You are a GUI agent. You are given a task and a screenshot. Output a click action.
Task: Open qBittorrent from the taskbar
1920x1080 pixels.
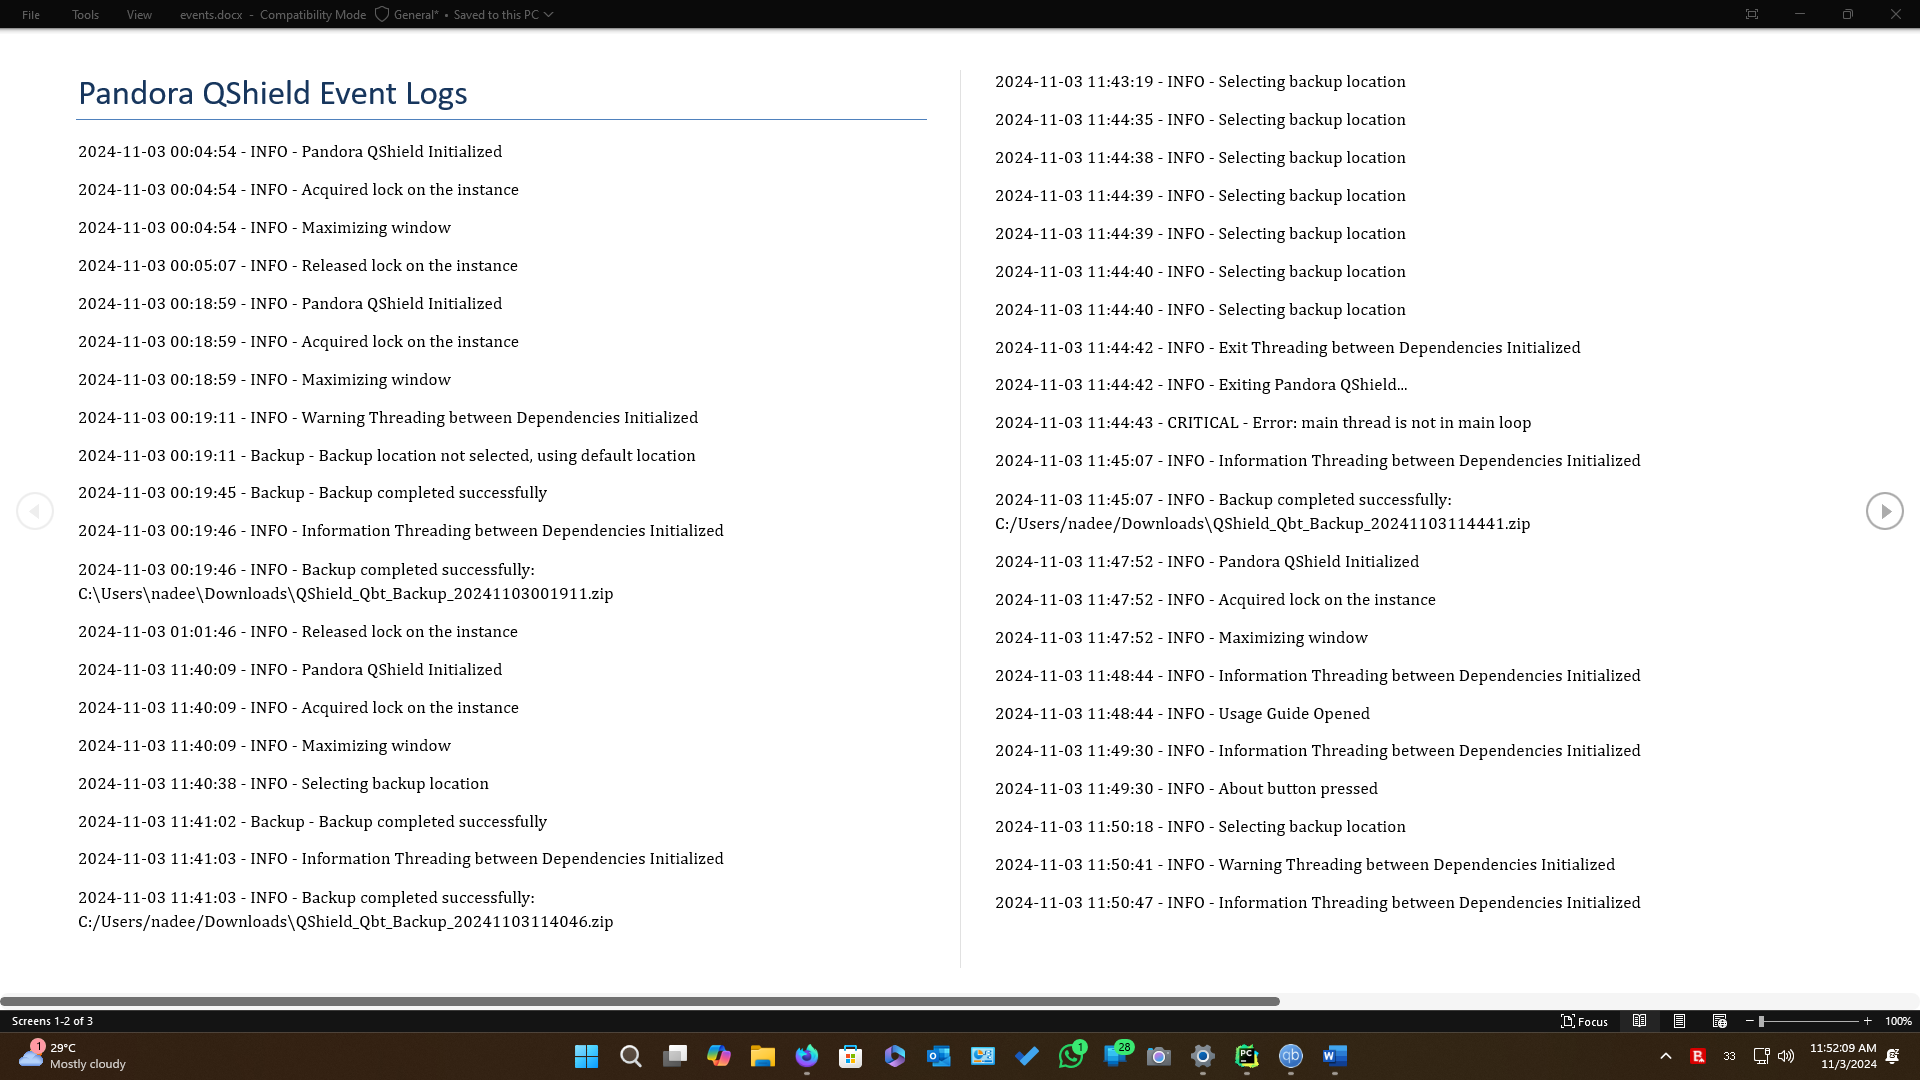click(x=1290, y=1056)
